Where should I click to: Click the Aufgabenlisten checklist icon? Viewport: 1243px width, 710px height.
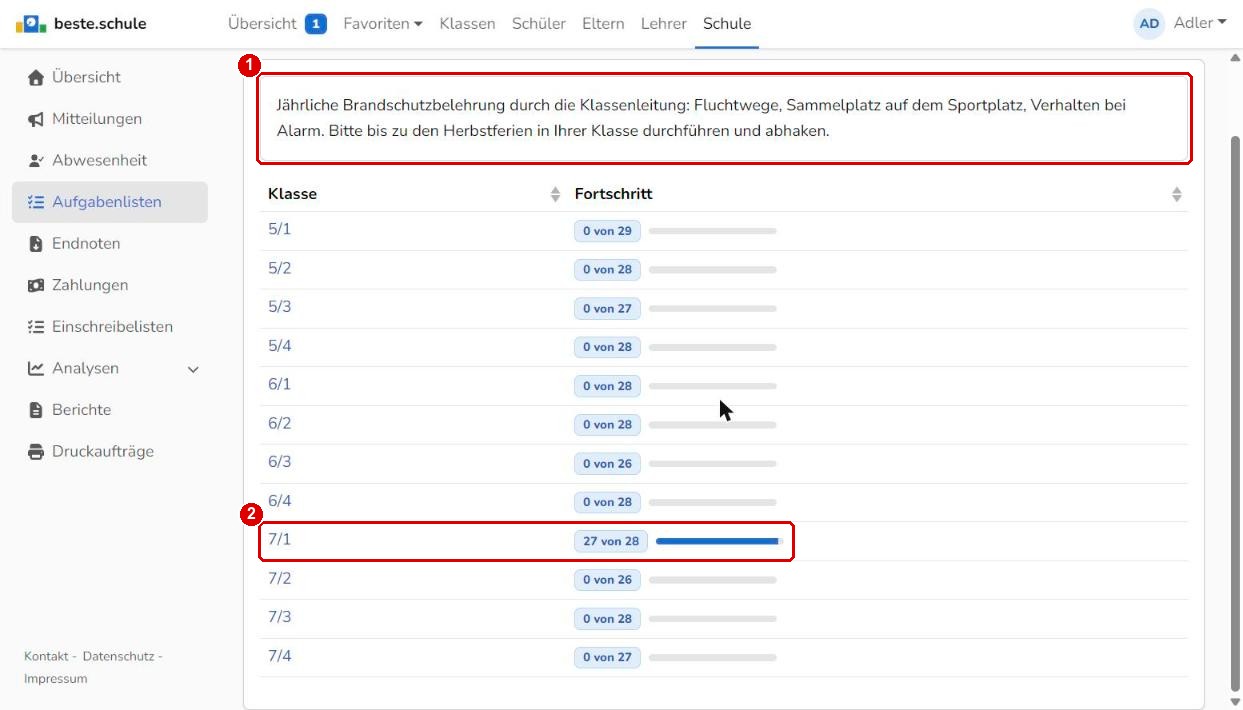[36, 202]
